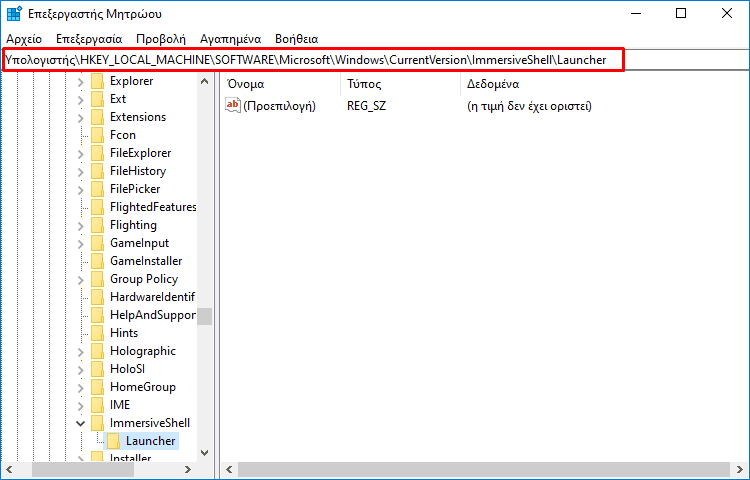The image size is (750, 480).
Task: Click the (η τιμή δεν έχει οριστεί) data cell
Action: coord(529,106)
